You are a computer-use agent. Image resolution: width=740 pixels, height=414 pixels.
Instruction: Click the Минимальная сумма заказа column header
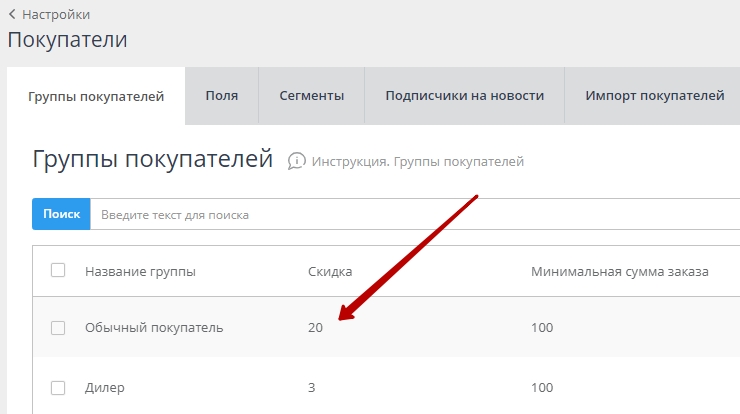(619, 271)
